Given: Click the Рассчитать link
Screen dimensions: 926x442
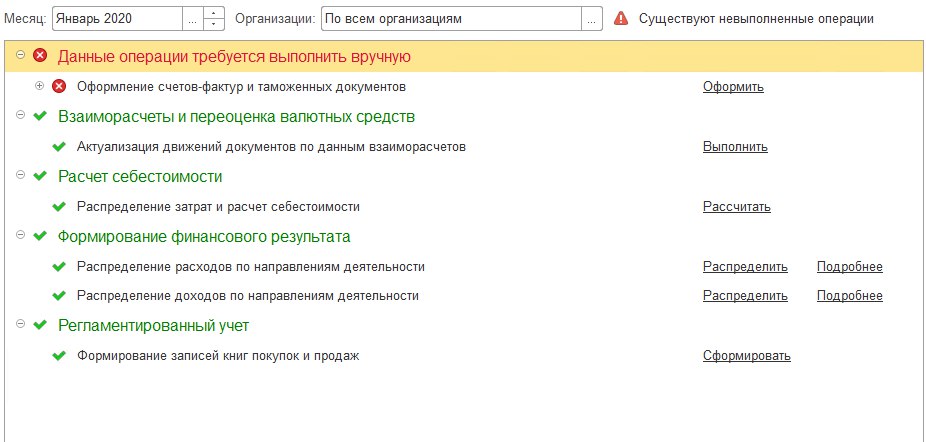Looking at the screenshot, I should pos(736,207).
